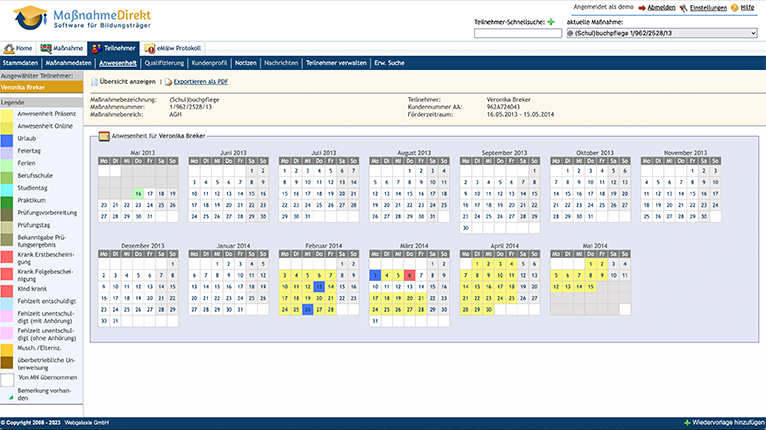
Task: Click red day 6 in März 2014
Action: pos(409,276)
